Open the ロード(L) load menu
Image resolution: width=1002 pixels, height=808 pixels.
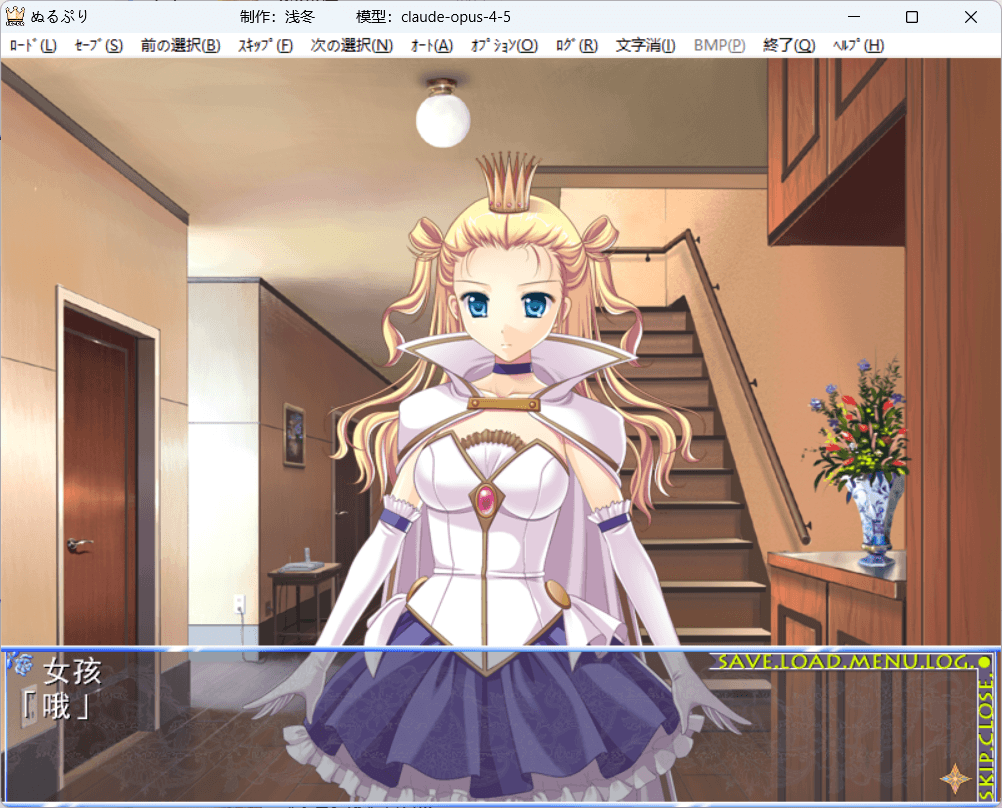click(33, 46)
